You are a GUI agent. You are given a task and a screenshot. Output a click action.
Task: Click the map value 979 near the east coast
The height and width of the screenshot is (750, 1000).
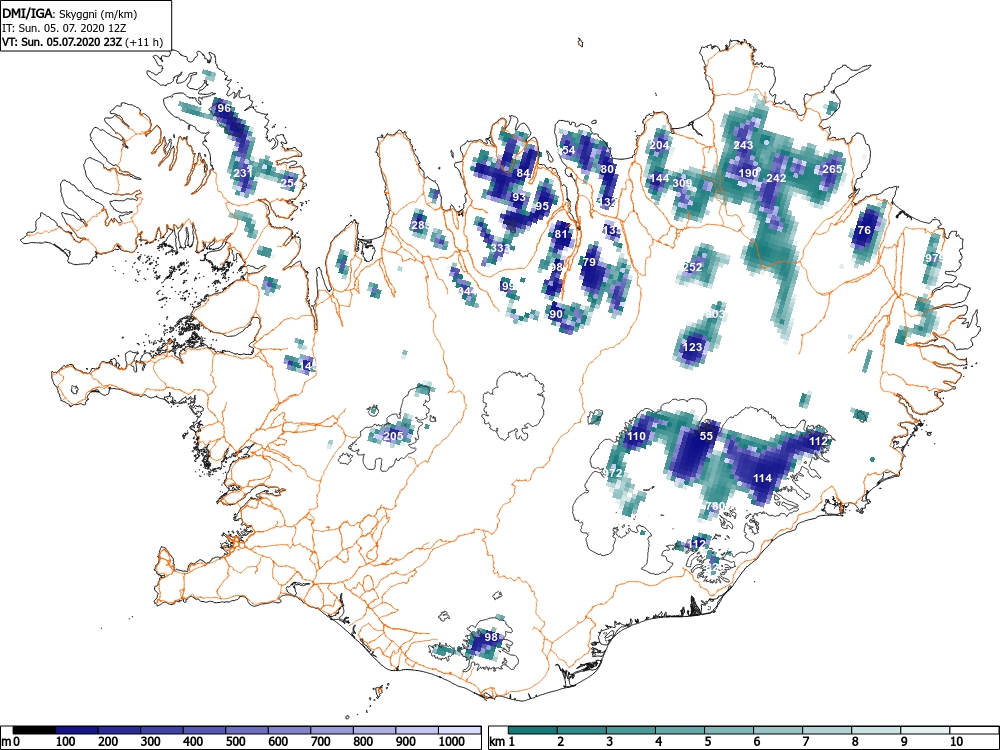coord(934,258)
